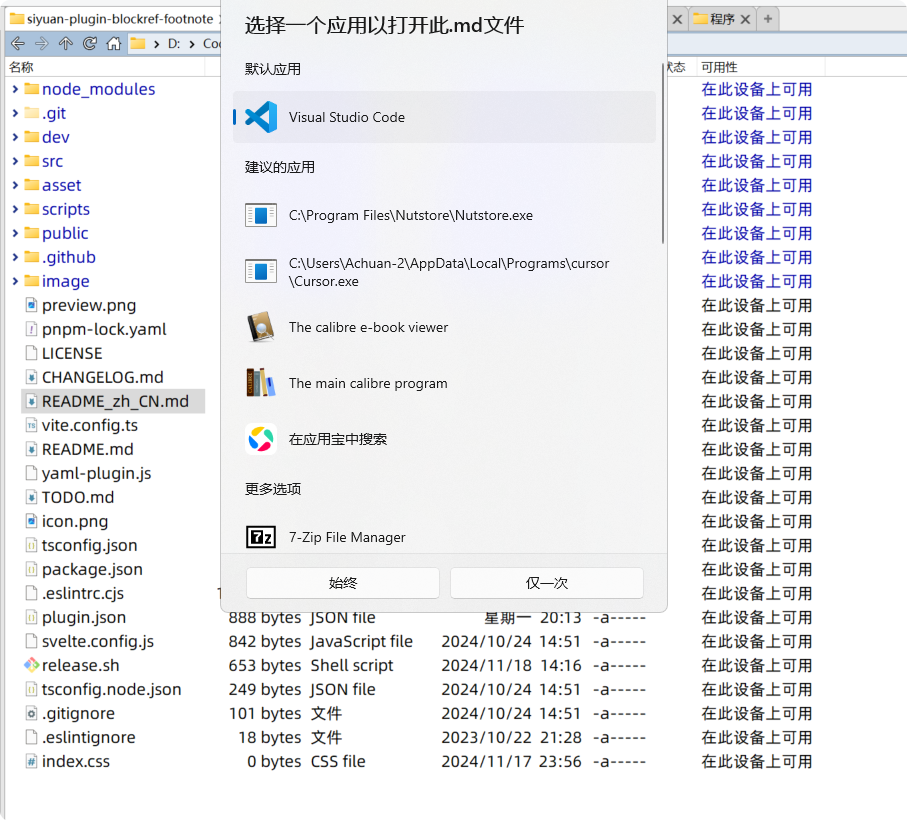This screenshot has height=821, width=907.
Task: Pick The calibre e-book viewer
Action: pyautogui.click(x=444, y=327)
